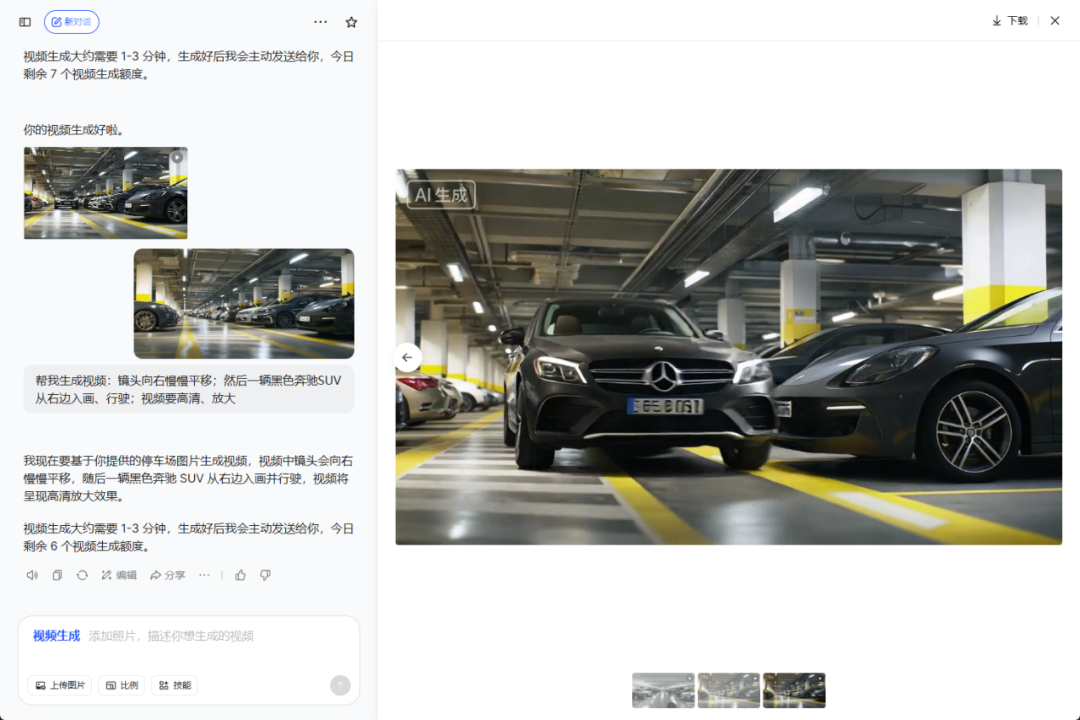The image size is (1080, 720).
Task: Click 上传图片 to upload an image
Action: (59, 685)
